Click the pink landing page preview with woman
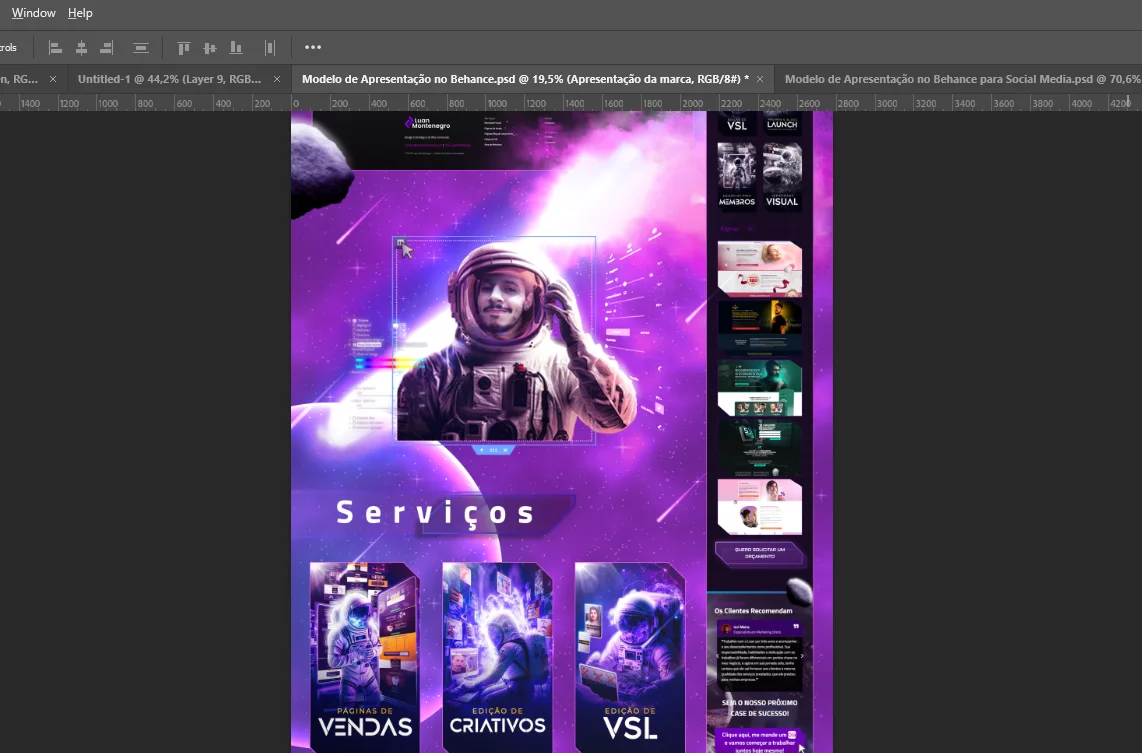The width and height of the screenshot is (1142, 753). point(760,269)
